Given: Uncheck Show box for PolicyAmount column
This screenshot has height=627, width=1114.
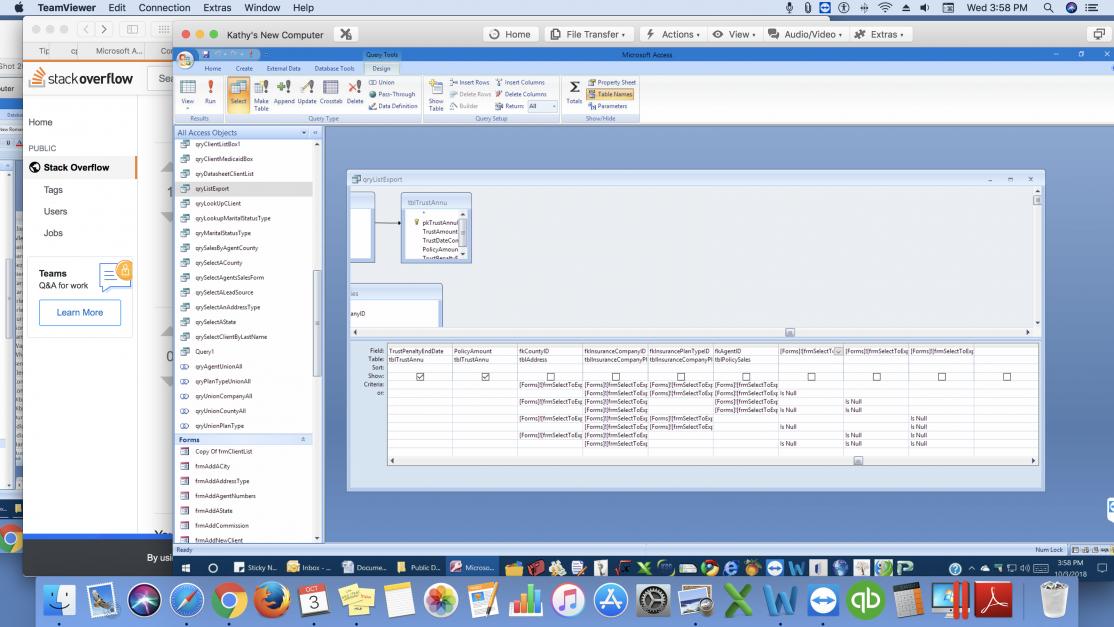Looking at the screenshot, I should [485, 376].
